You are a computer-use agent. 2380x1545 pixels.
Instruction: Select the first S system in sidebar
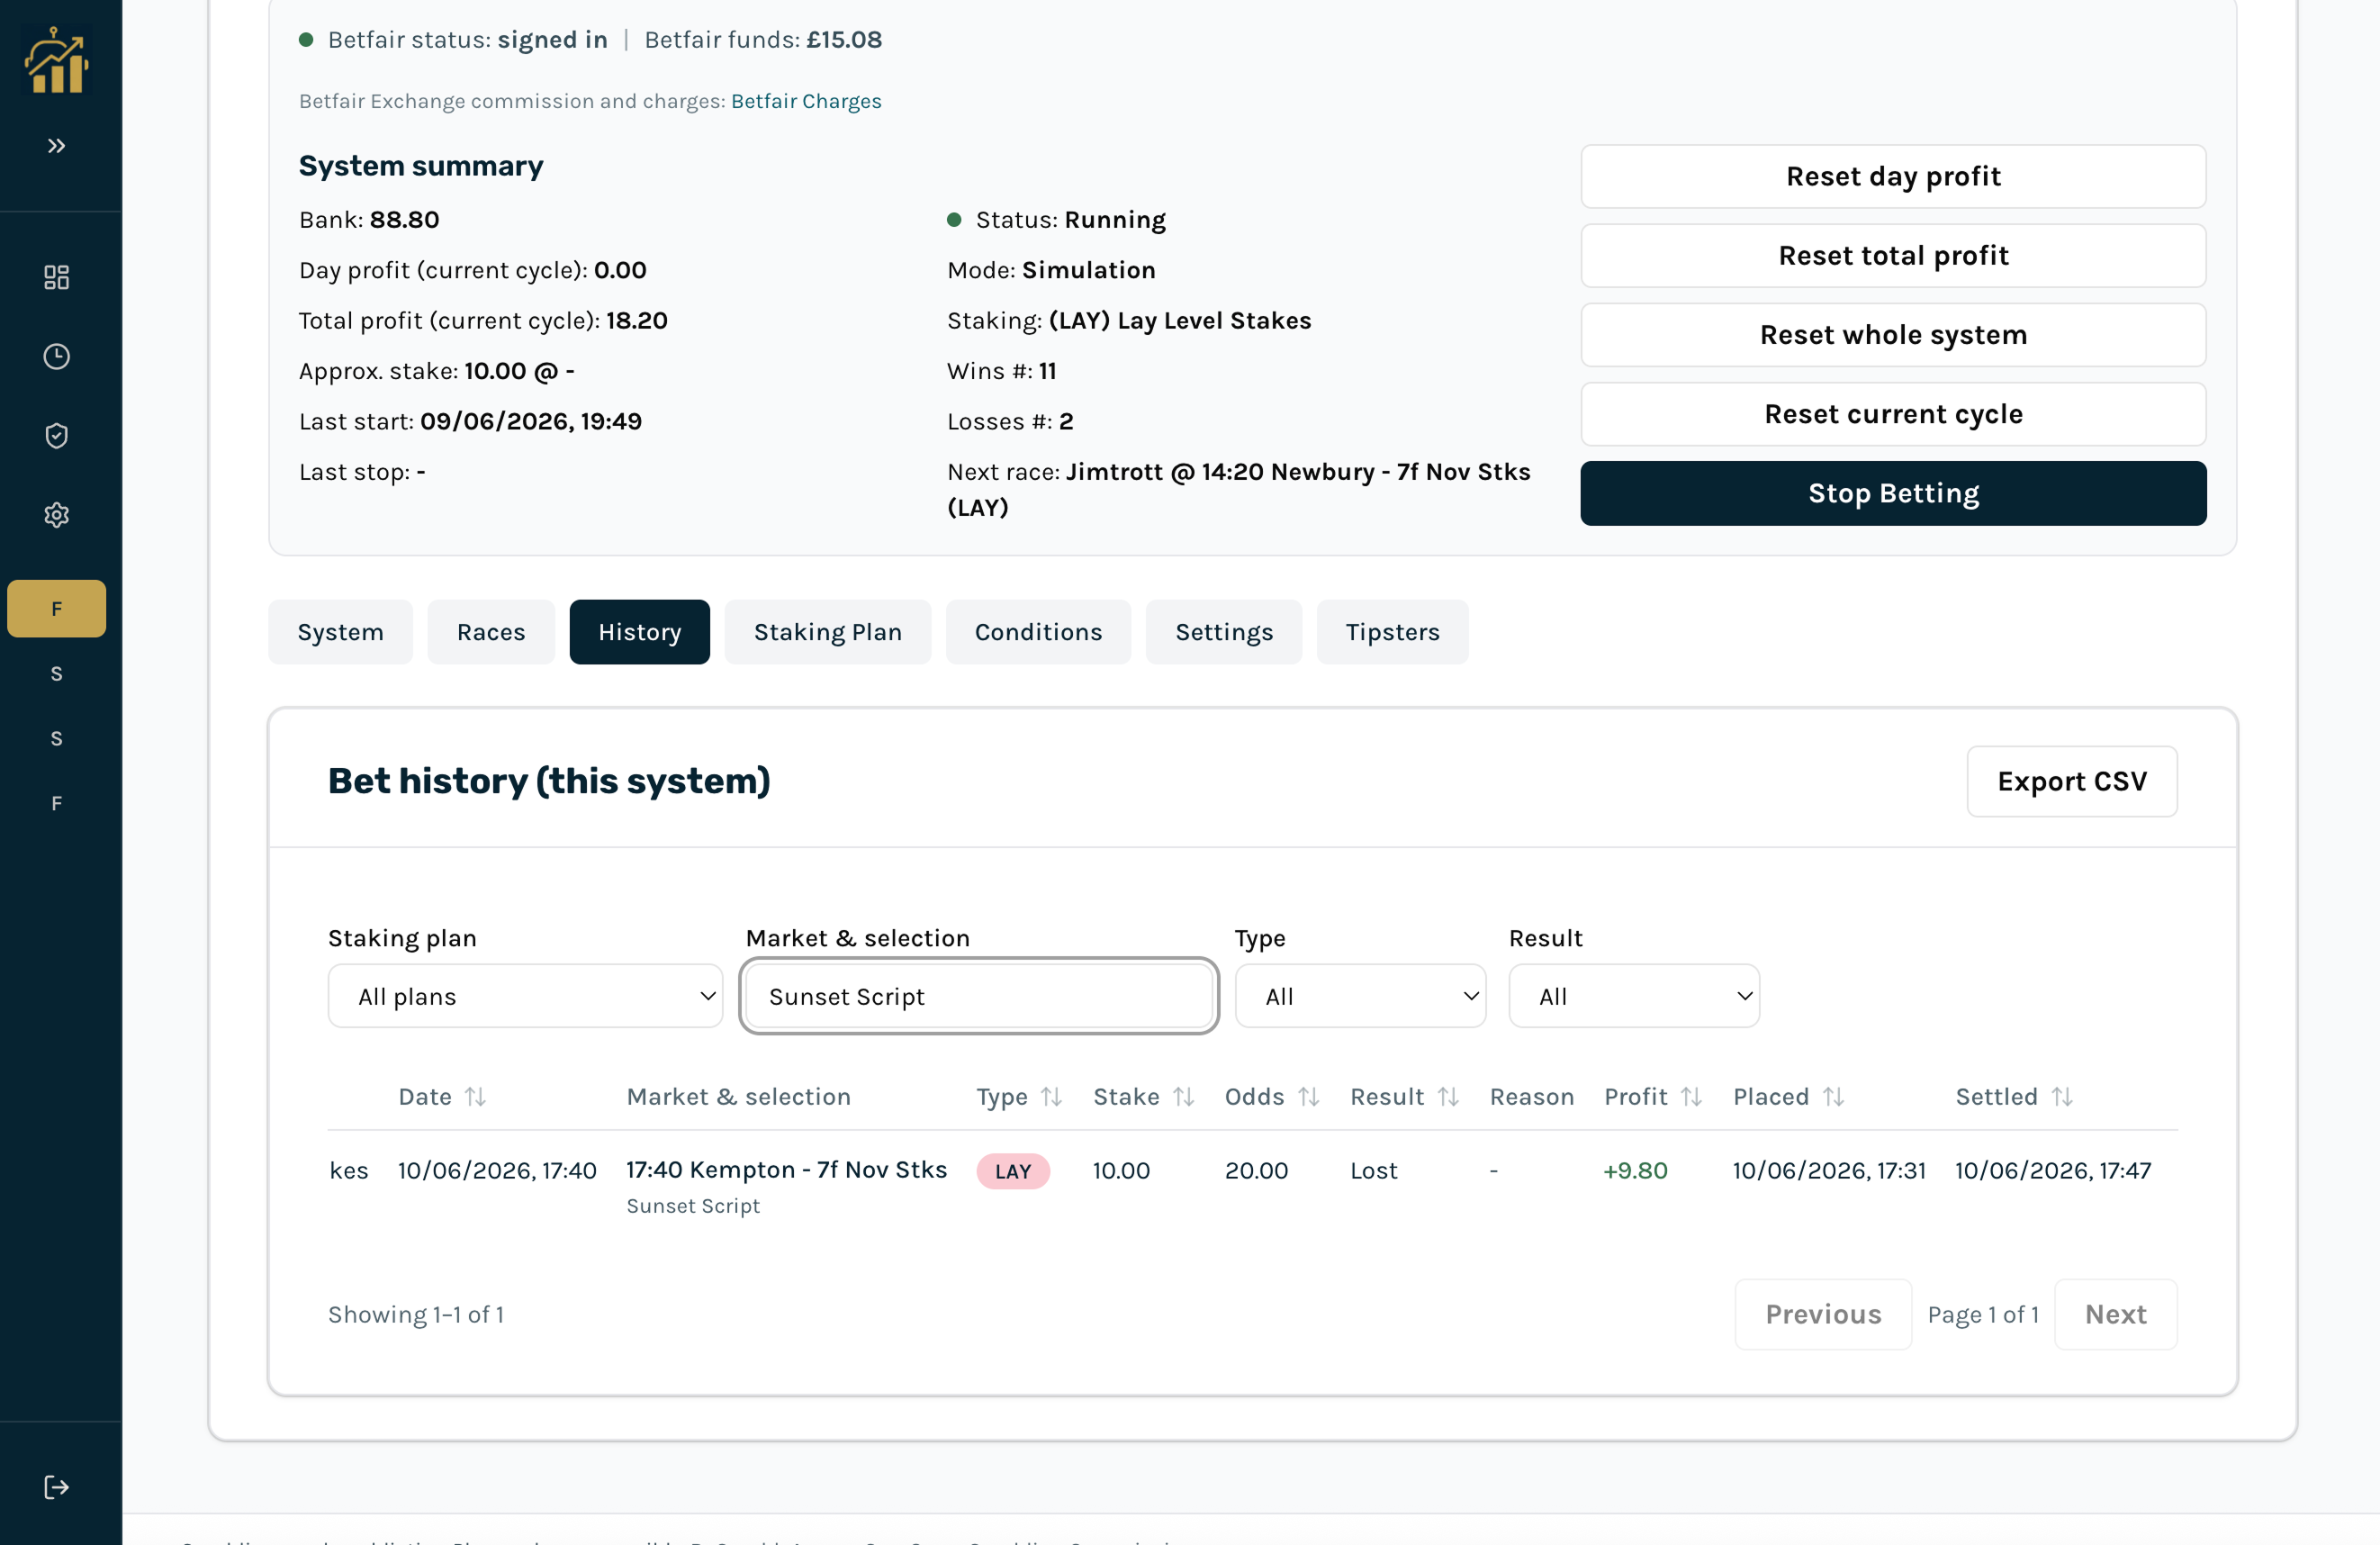pos(57,674)
